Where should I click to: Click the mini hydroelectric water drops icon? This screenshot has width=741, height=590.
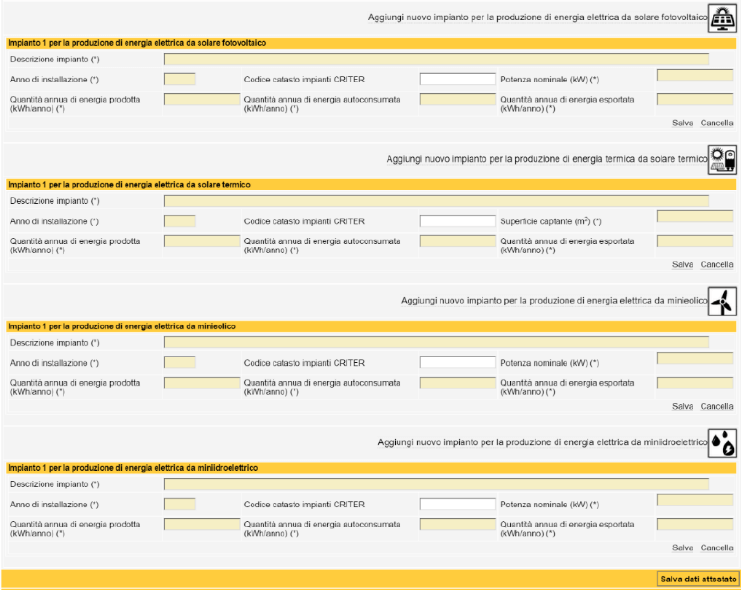[x=722, y=443]
